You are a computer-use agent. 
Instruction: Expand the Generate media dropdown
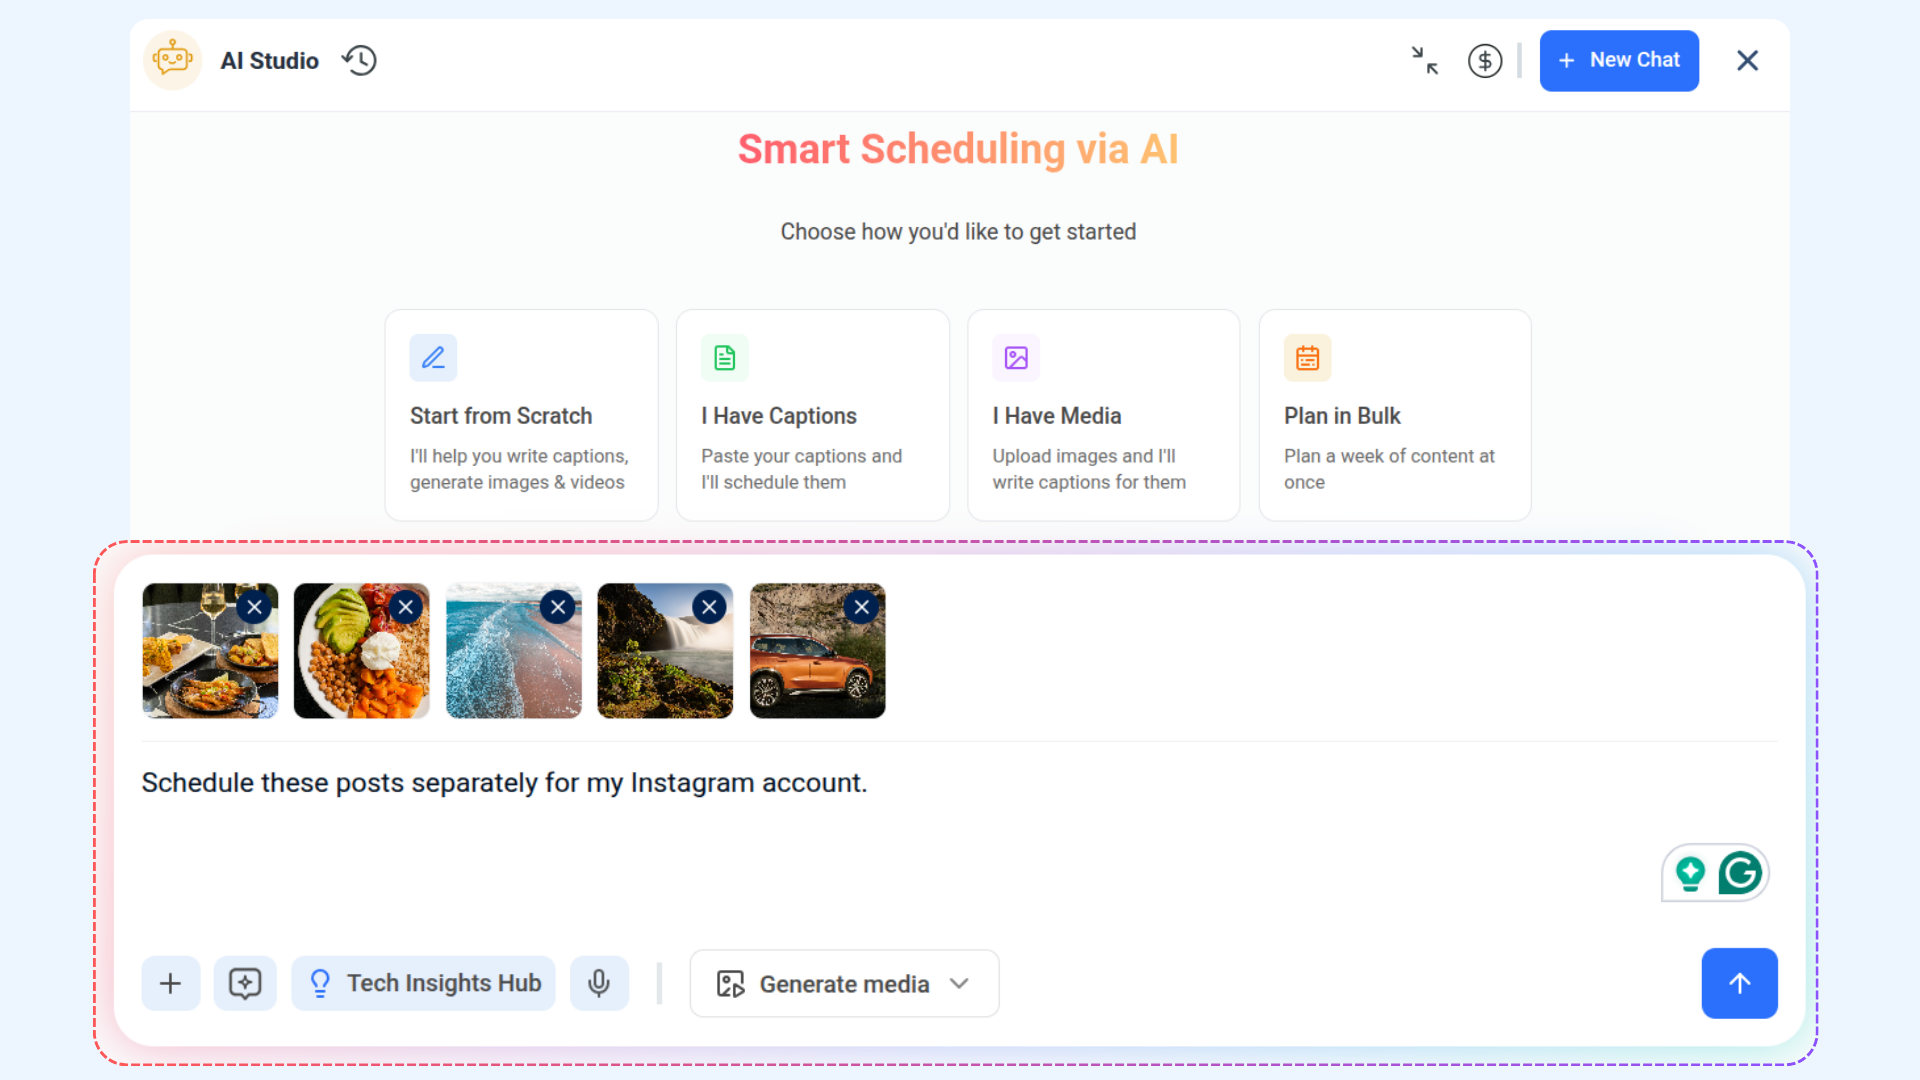tap(844, 984)
